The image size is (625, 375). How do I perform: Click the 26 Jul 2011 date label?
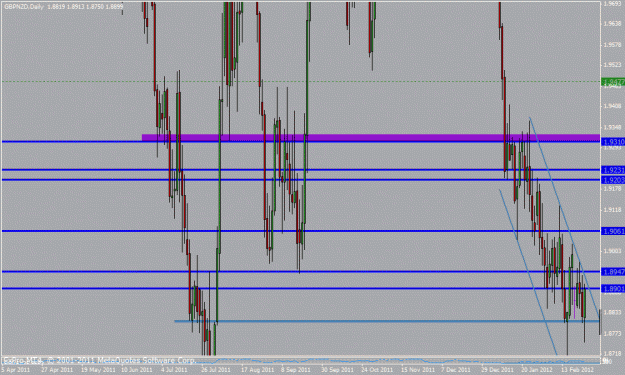click(x=216, y=370)
